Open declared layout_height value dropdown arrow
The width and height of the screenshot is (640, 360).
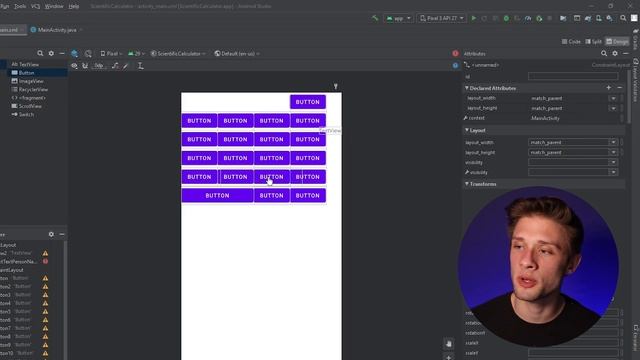point(613,108)
